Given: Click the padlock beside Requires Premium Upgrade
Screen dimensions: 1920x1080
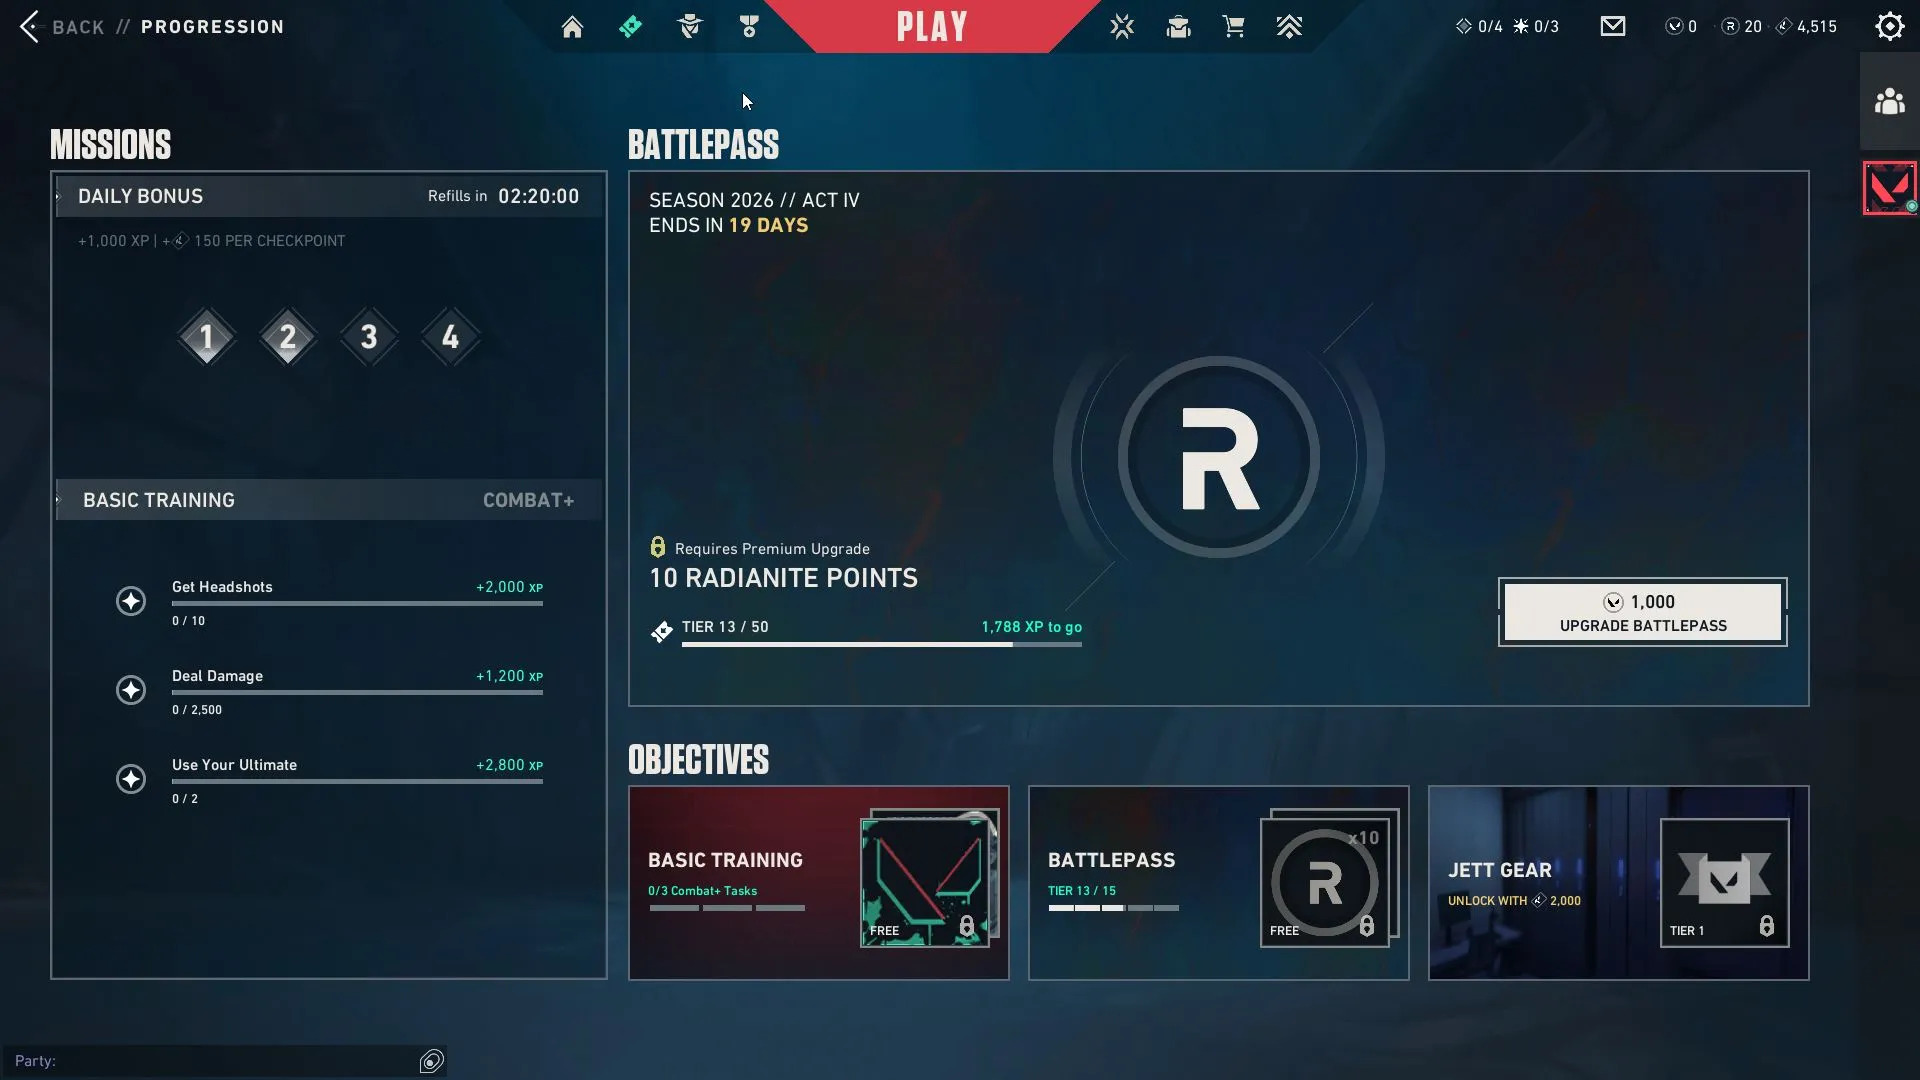Looking at the screenshot, I should pos(658,547).
